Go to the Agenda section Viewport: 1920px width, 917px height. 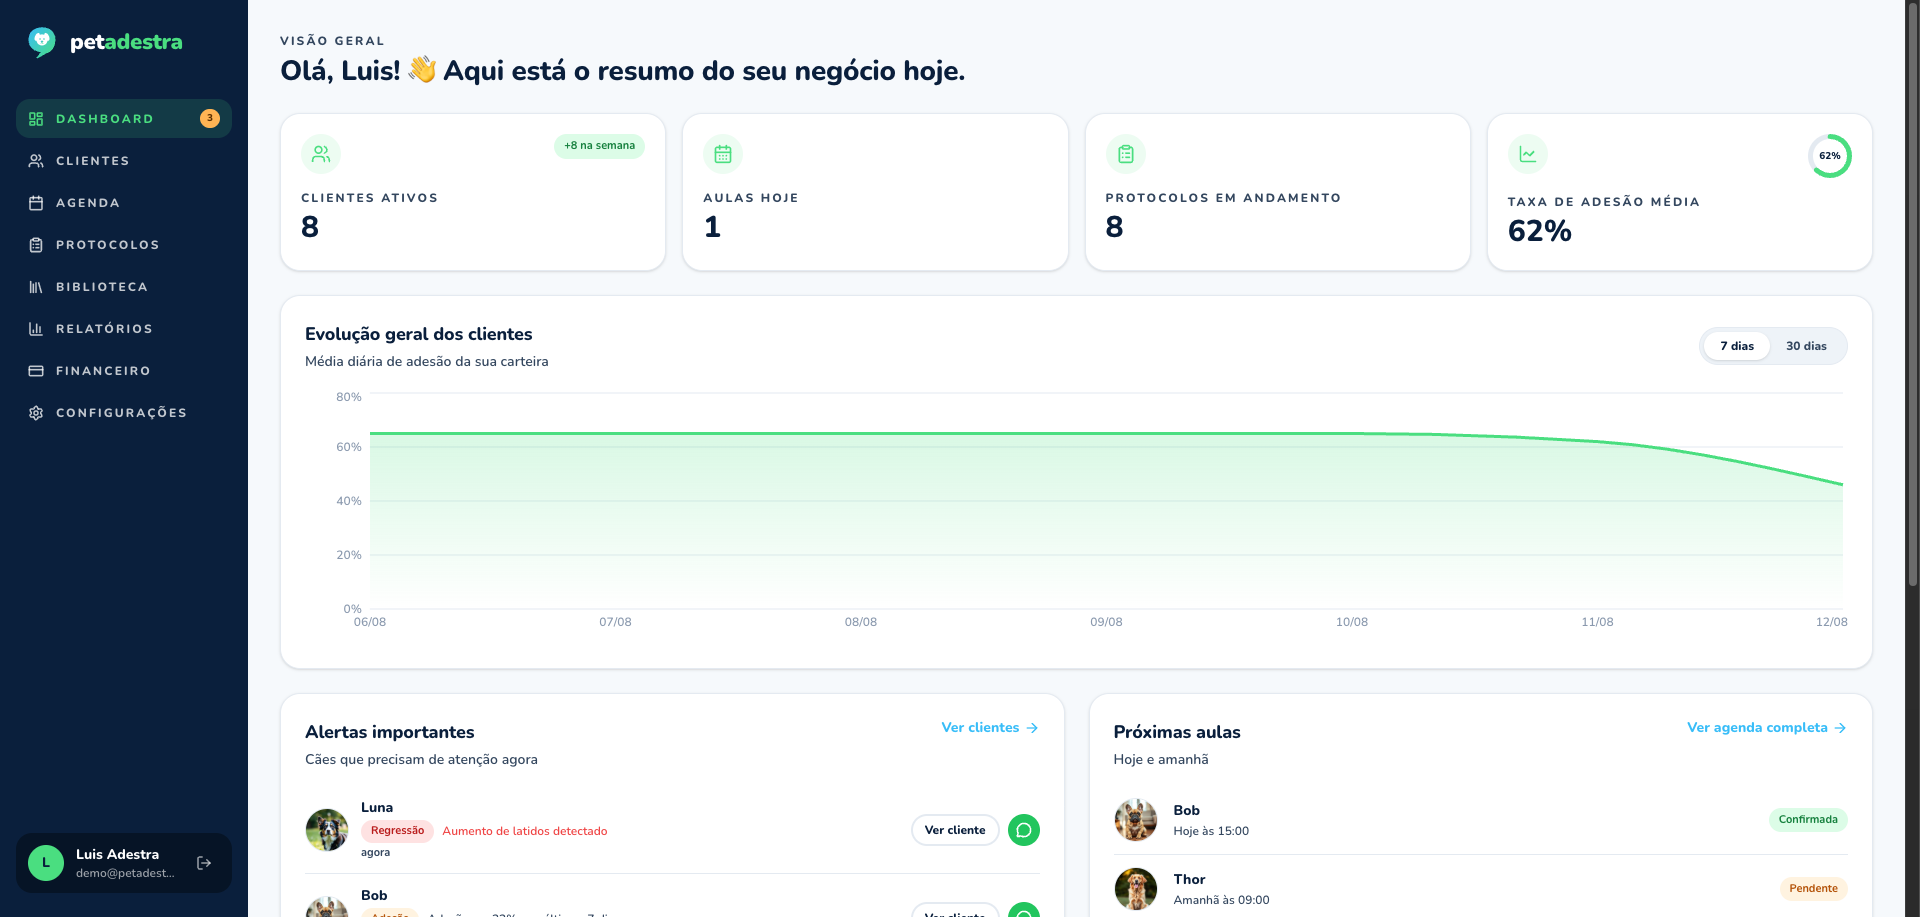(124, 203)
